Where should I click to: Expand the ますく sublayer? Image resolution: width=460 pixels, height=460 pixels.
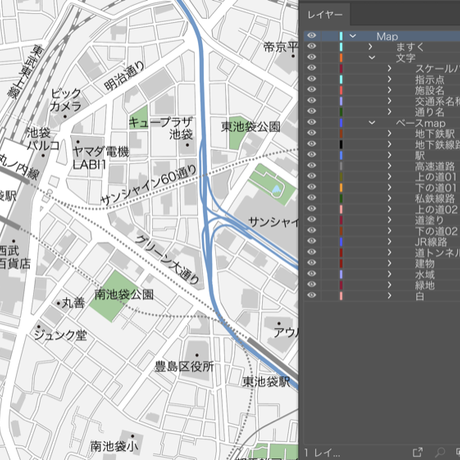(370, 47)
